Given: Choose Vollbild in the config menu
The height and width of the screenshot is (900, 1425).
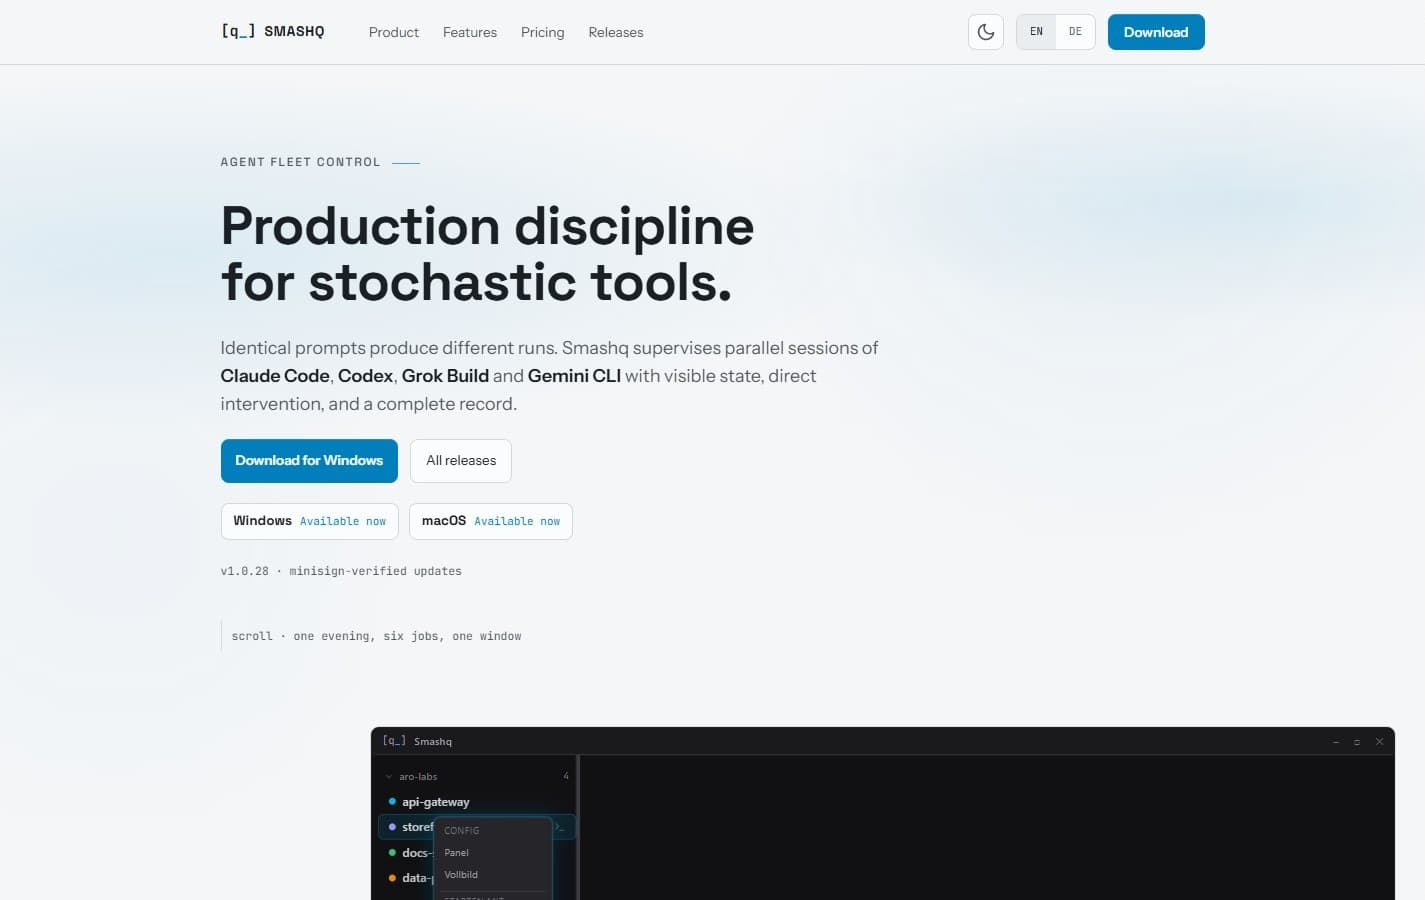Looking at the screenshot, I should [461, 875].
